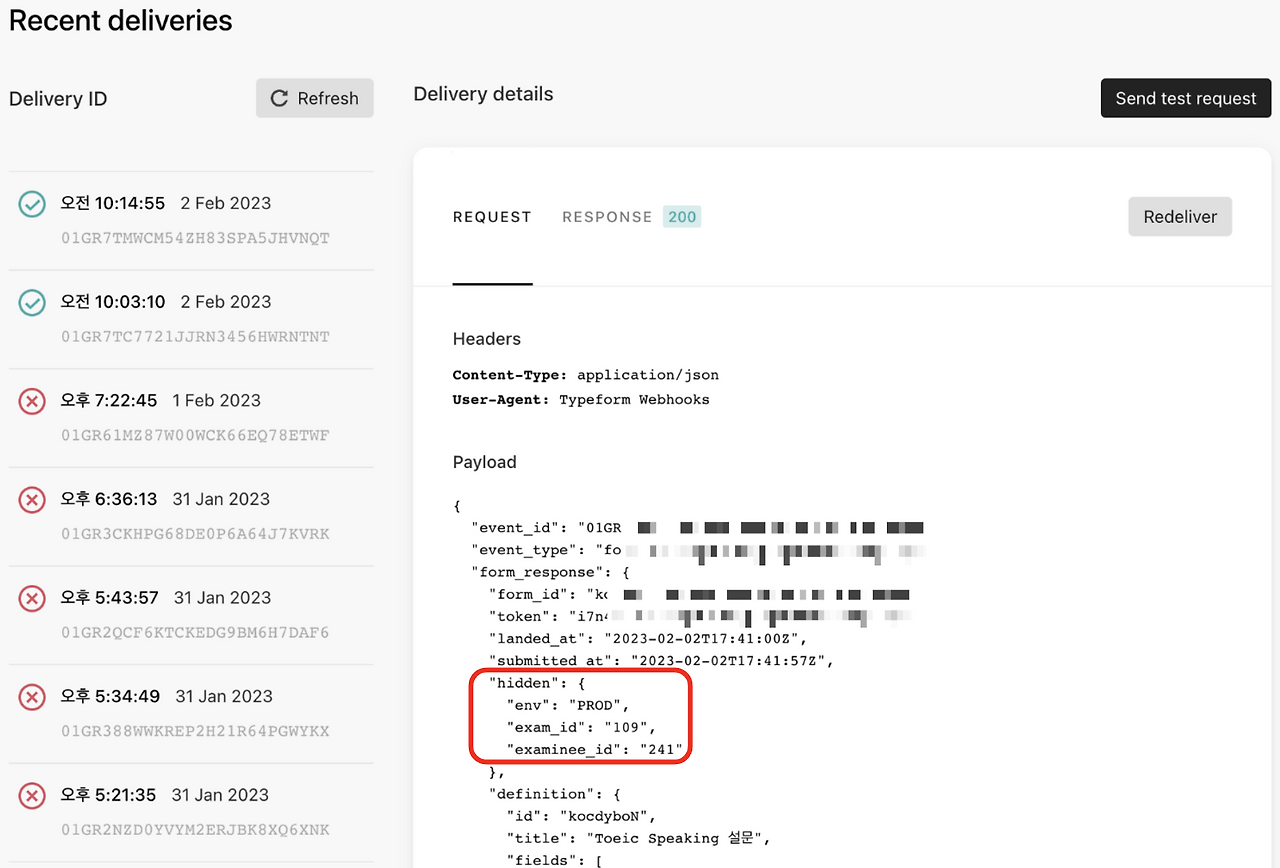Click the green check icon for 오전 10:03:10
This screenshot has width=1280, height=868.
tap(32, 303)
